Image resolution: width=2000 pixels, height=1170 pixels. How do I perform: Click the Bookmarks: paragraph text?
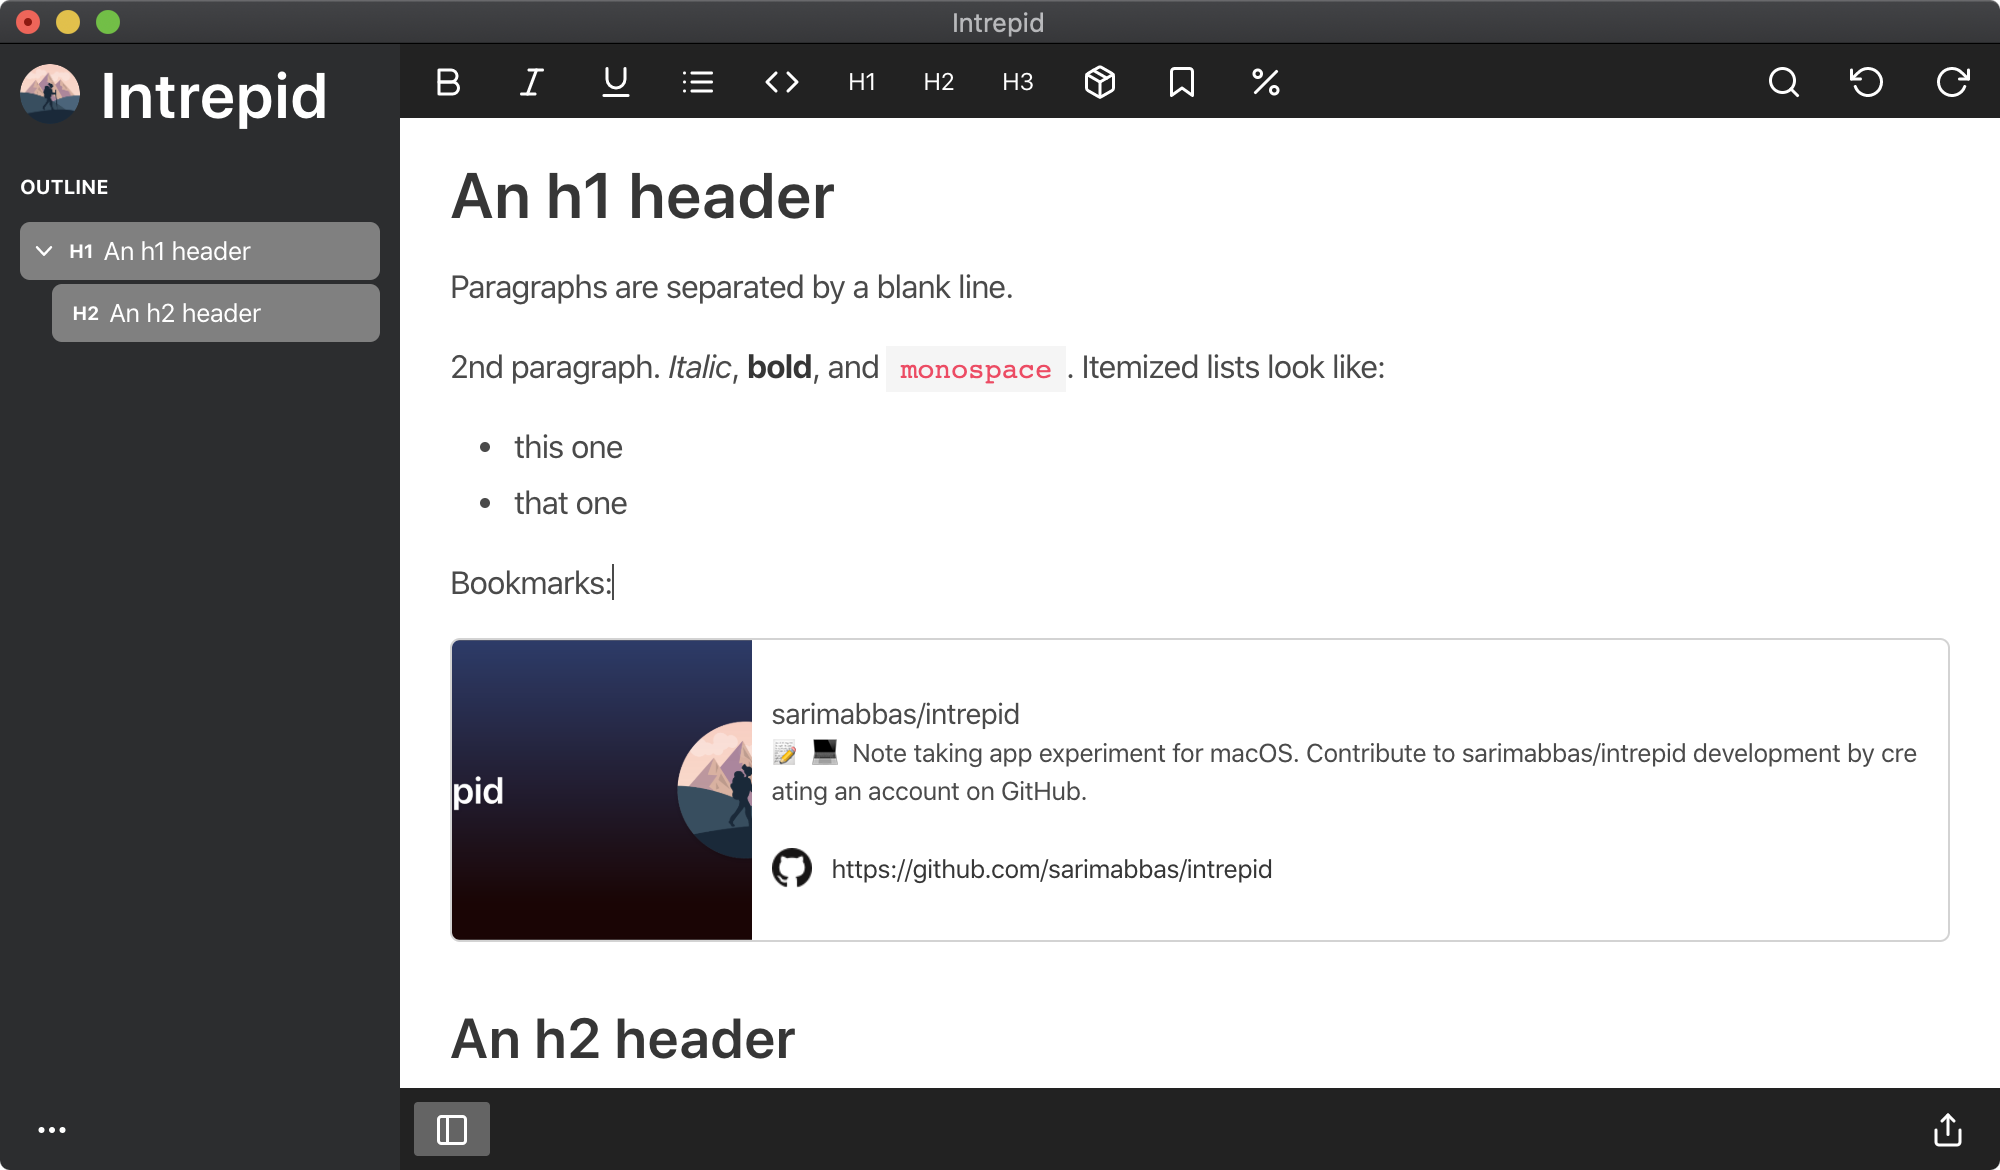(x=531, y=583)
